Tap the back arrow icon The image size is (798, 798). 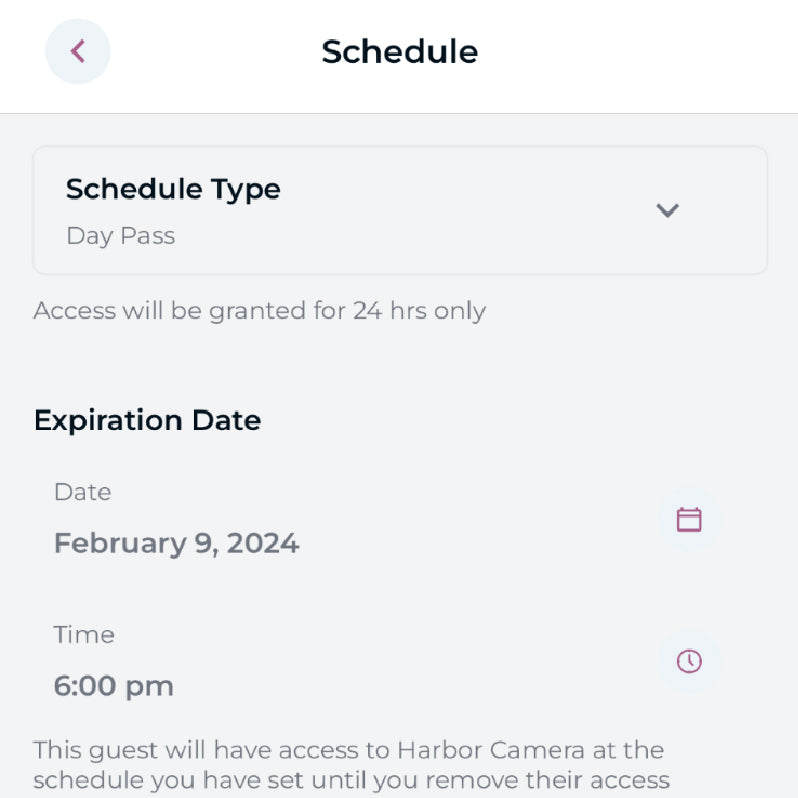pos(78,51)
